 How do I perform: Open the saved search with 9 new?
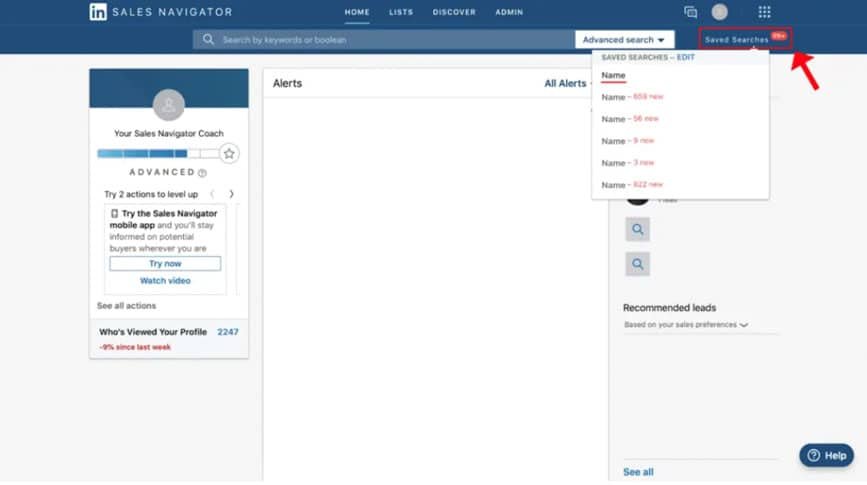point(628,141)
